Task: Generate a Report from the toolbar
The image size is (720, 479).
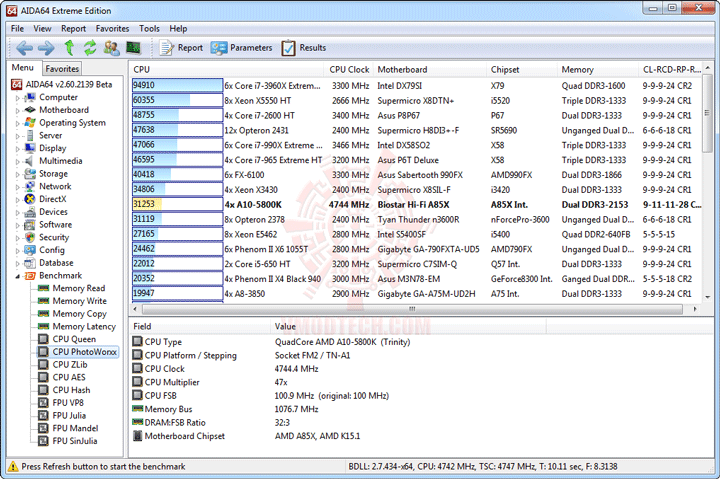Action: pos(181,48)
